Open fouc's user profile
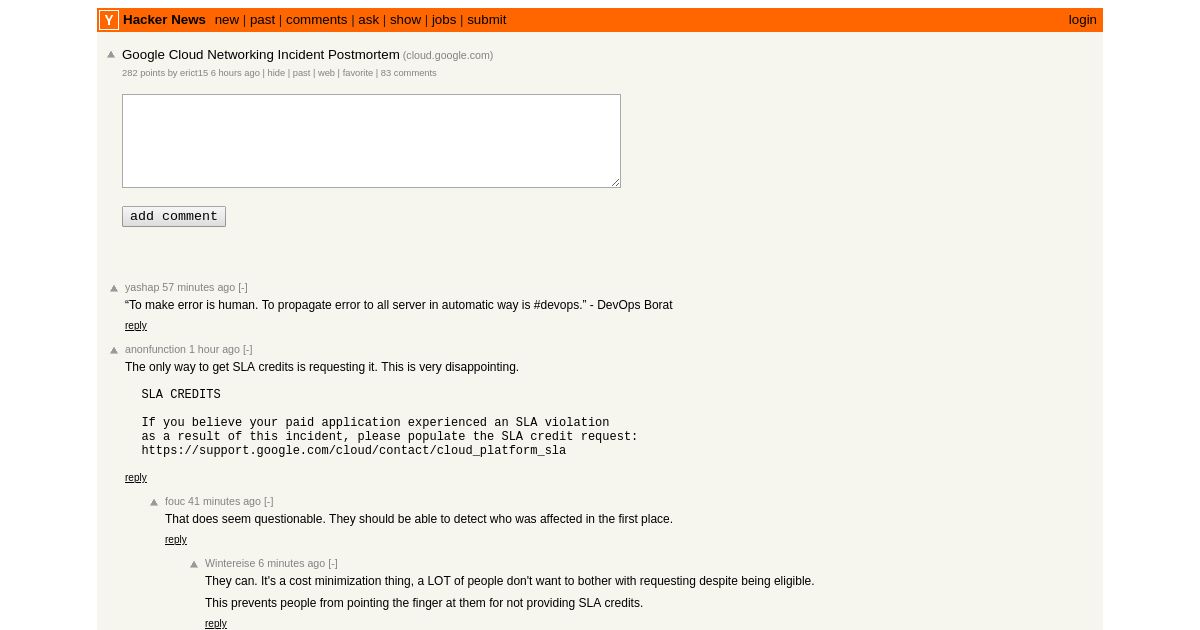The width and height of the screenshot is (1200, 630). coord(175,502)
